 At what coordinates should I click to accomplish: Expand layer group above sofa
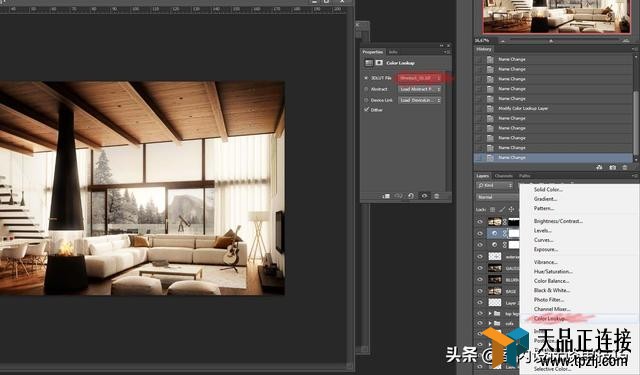point(490,313)
